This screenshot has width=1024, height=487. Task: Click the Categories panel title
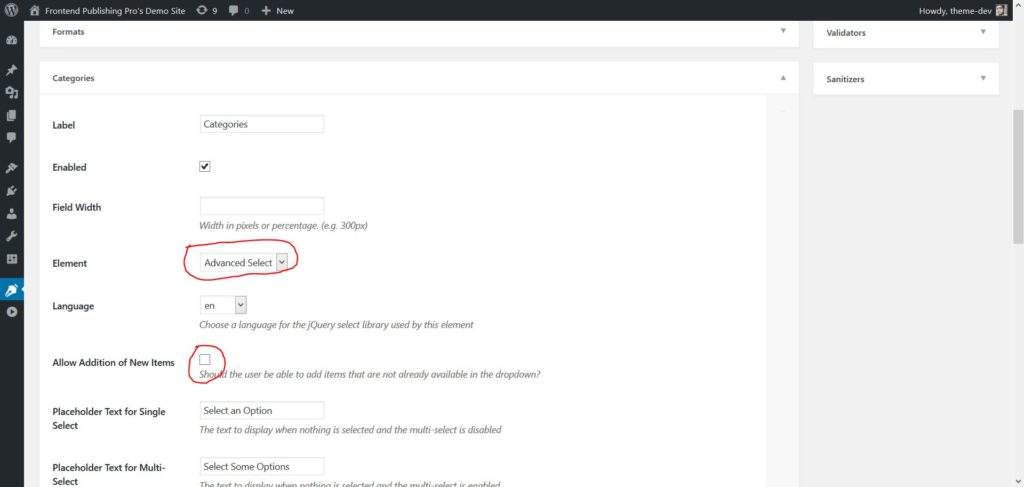[x=73, y=78]
